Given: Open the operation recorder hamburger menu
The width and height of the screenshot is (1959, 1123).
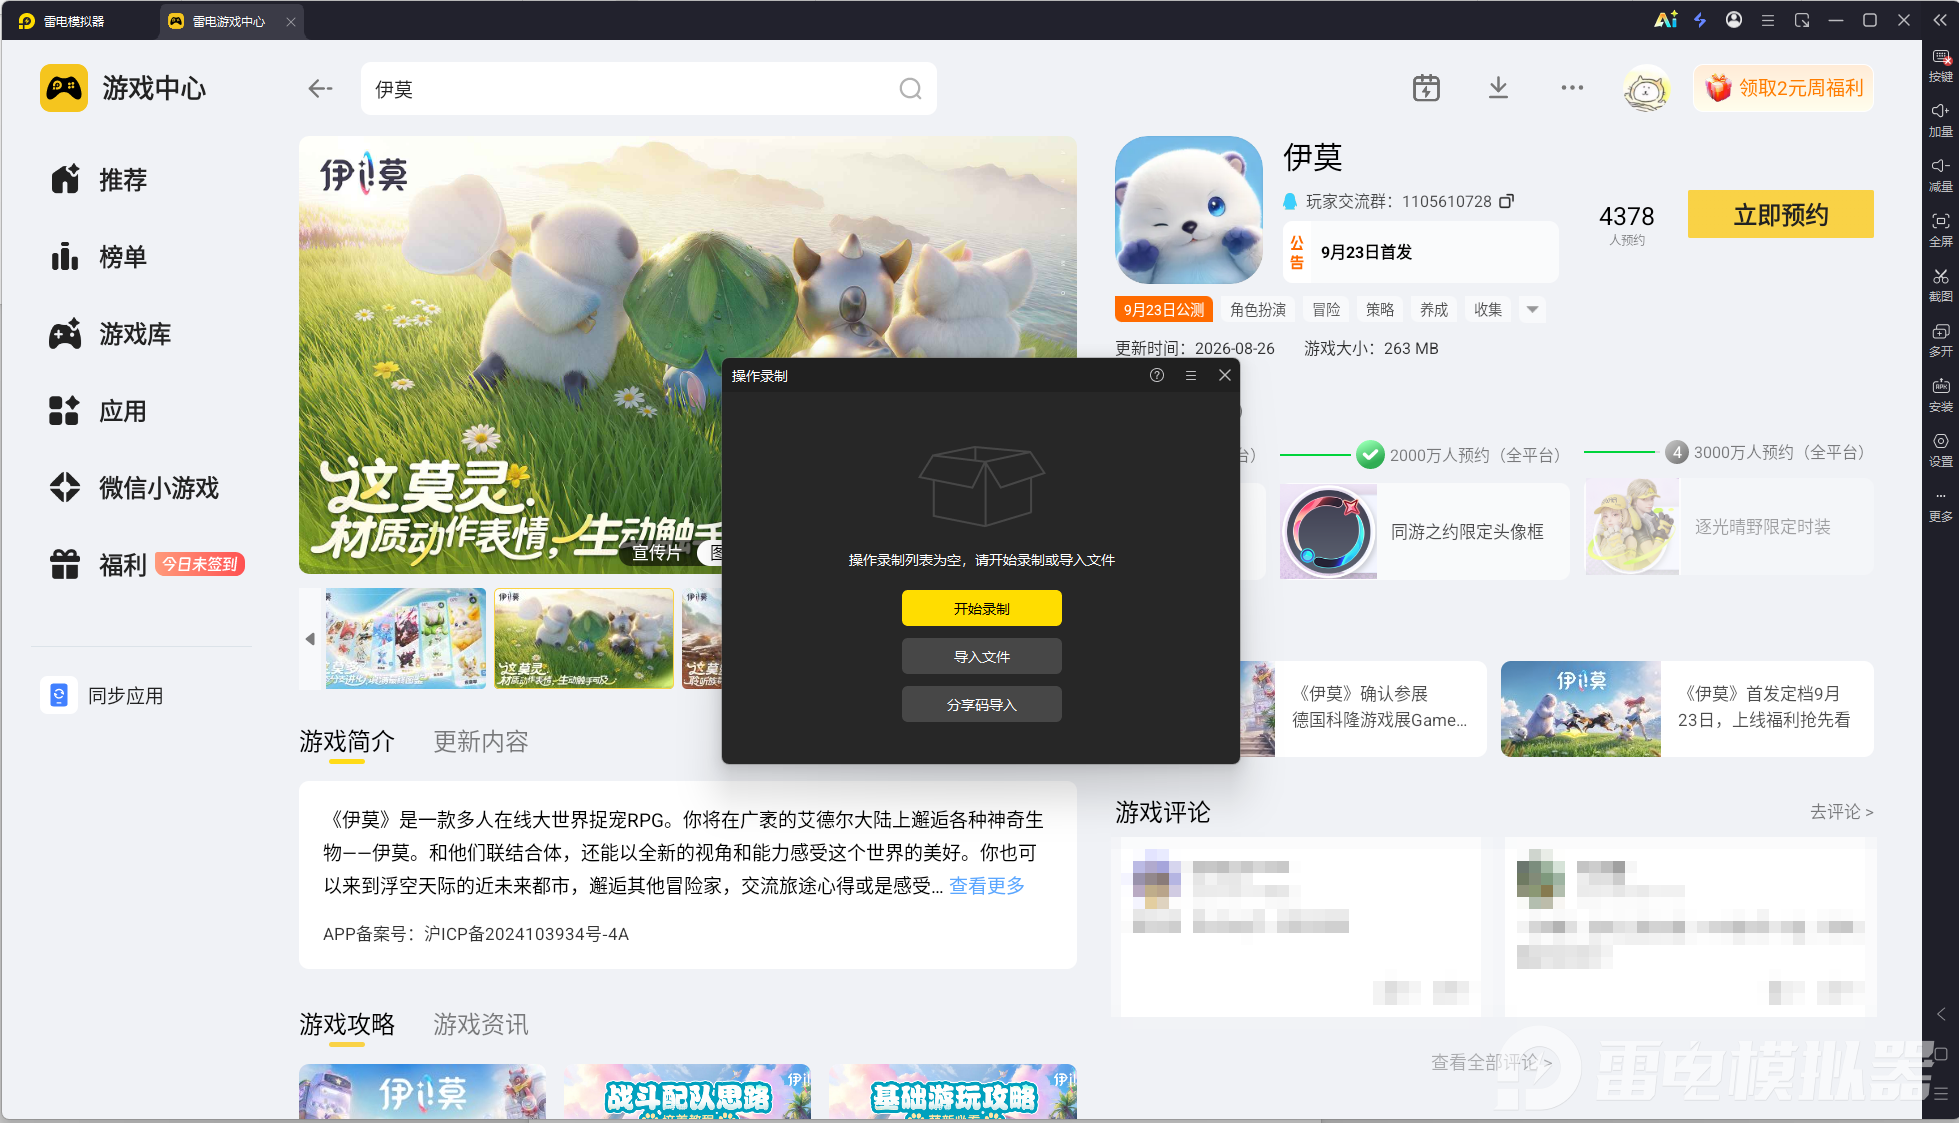Looking at the screenshot, I should tap(1191, 375).
